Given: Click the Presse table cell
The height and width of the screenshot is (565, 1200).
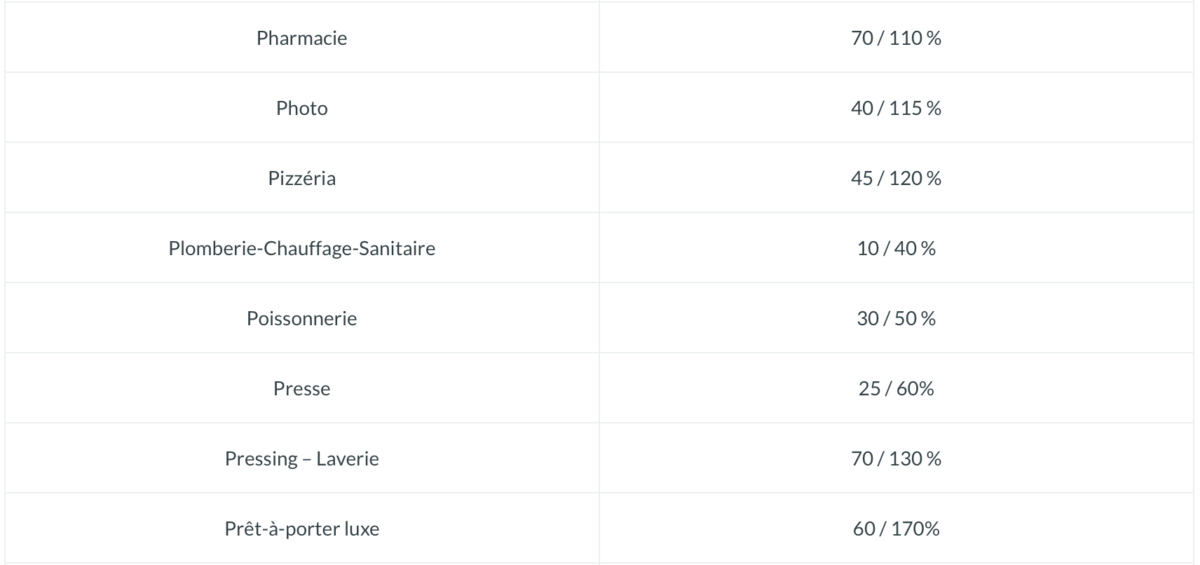Looking at the screenshot, I should point(302,388).
